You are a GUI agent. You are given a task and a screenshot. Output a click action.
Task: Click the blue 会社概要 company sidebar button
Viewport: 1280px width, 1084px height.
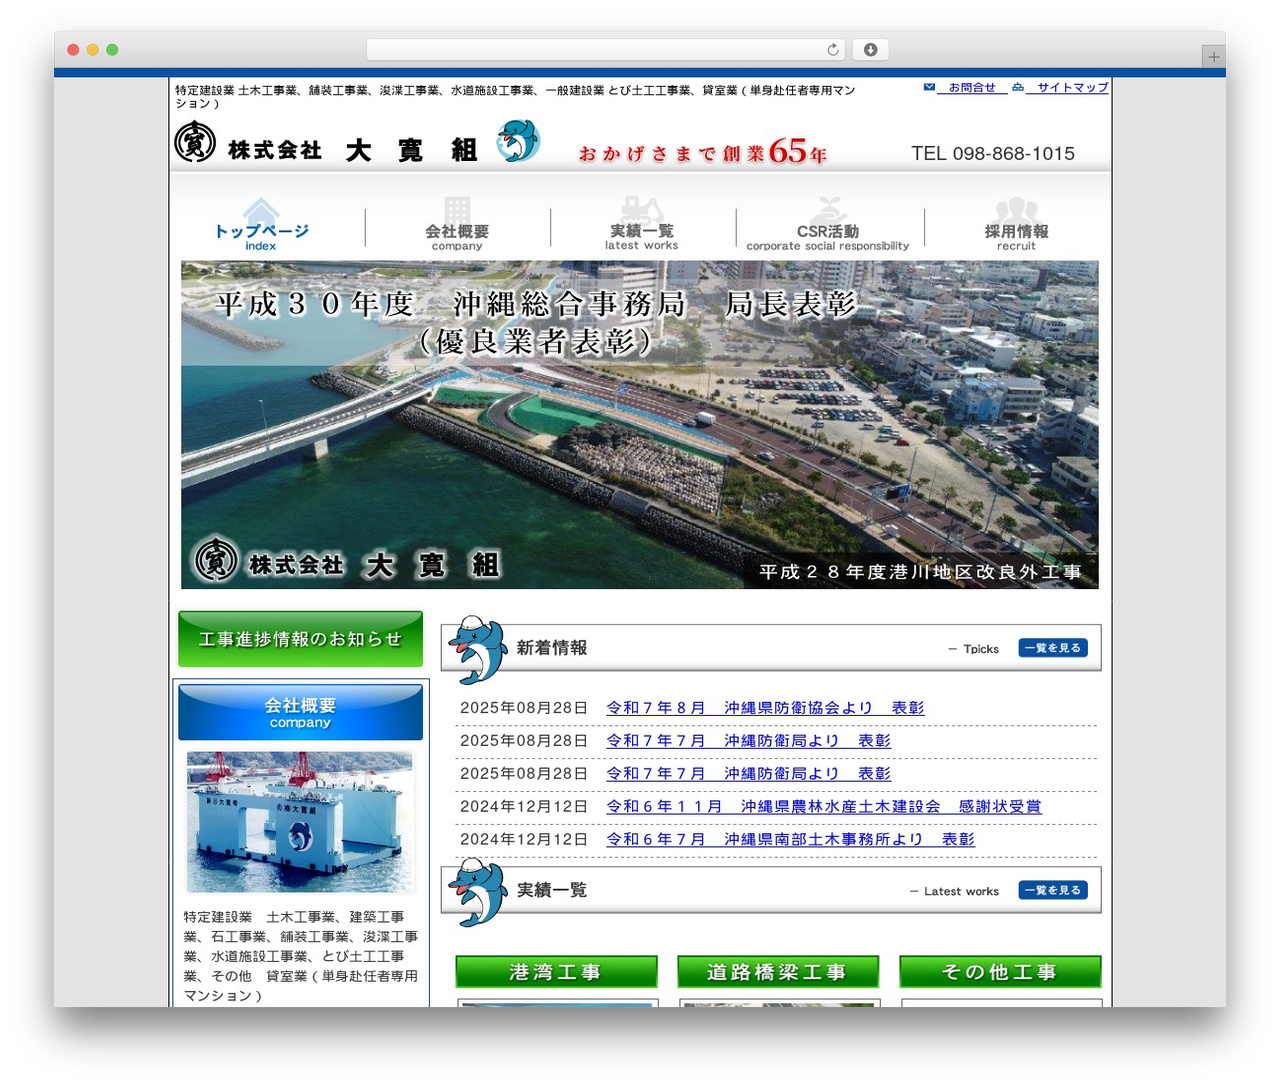click(x=301, y=712)
